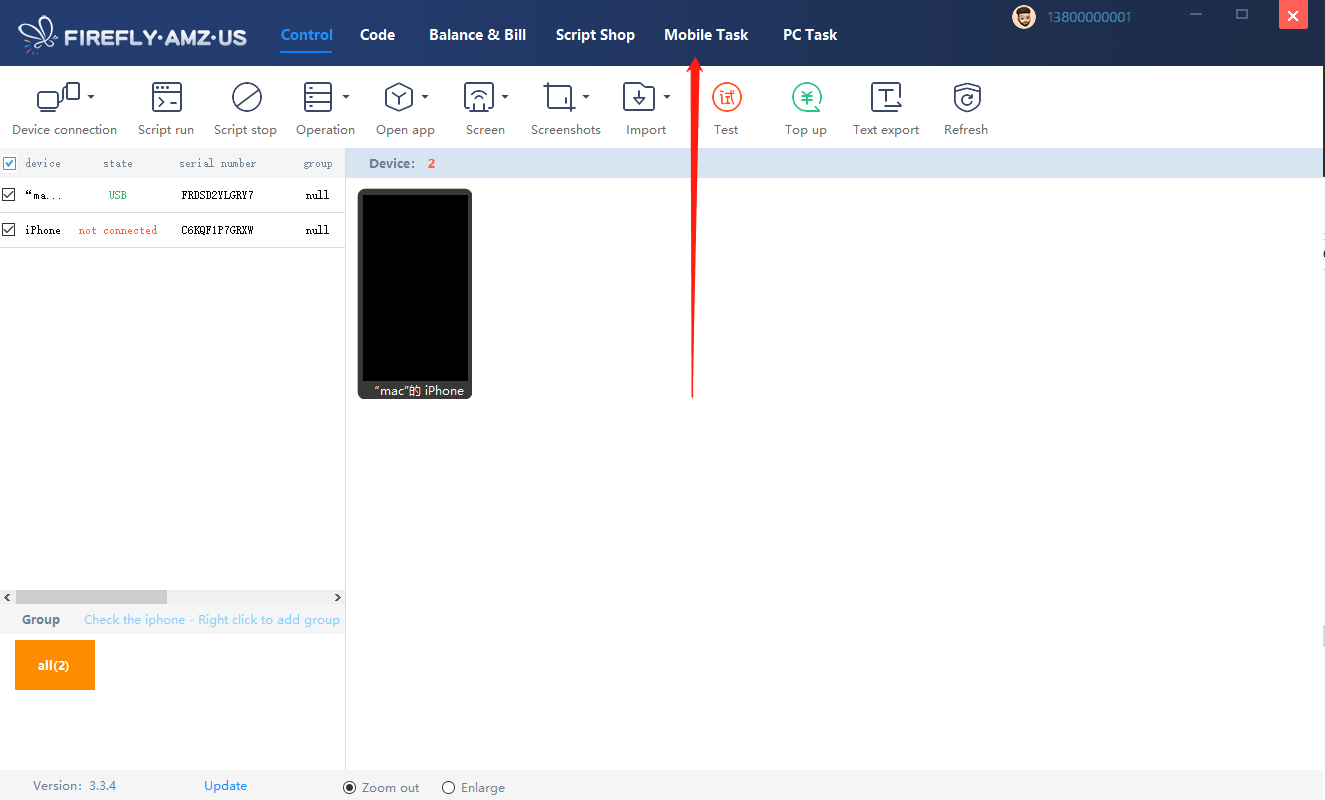Toggle the iPhone device checkbox
Screen dimensions: 1325x800
(x=9, y=229)
